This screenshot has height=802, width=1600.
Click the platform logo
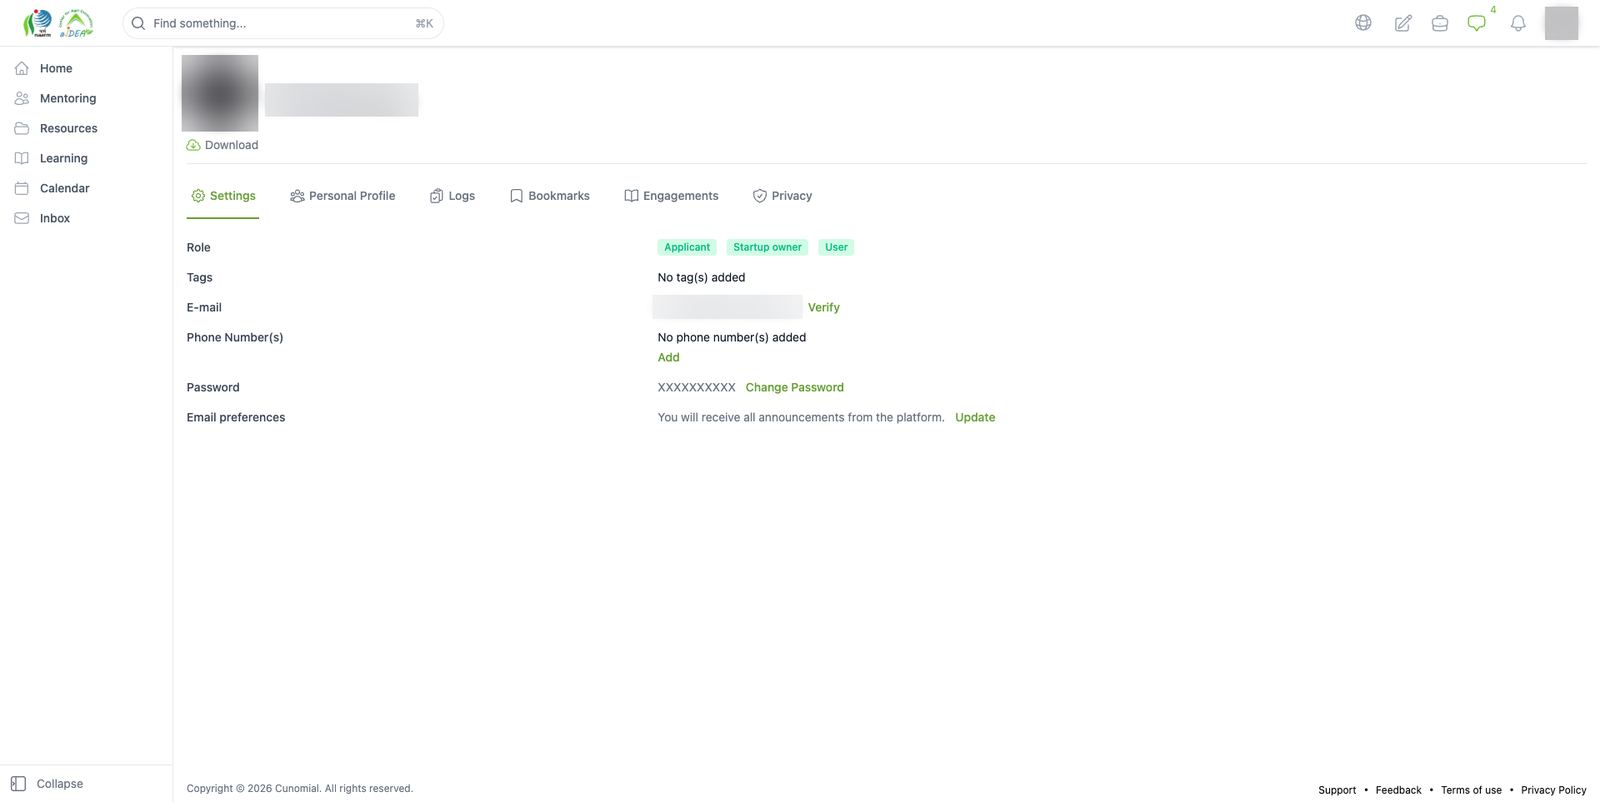(58, 23)
